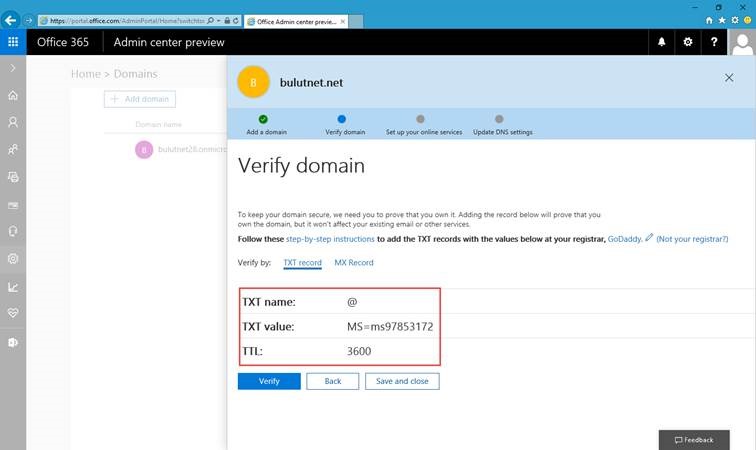This screenshot has height=450, width=756.
Task: Open the Home icon in sidebar
Action: [13, 95]
